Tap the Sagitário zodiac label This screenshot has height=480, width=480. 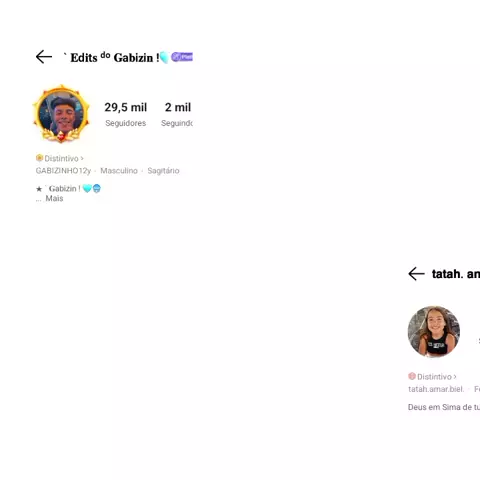(163, 171)
